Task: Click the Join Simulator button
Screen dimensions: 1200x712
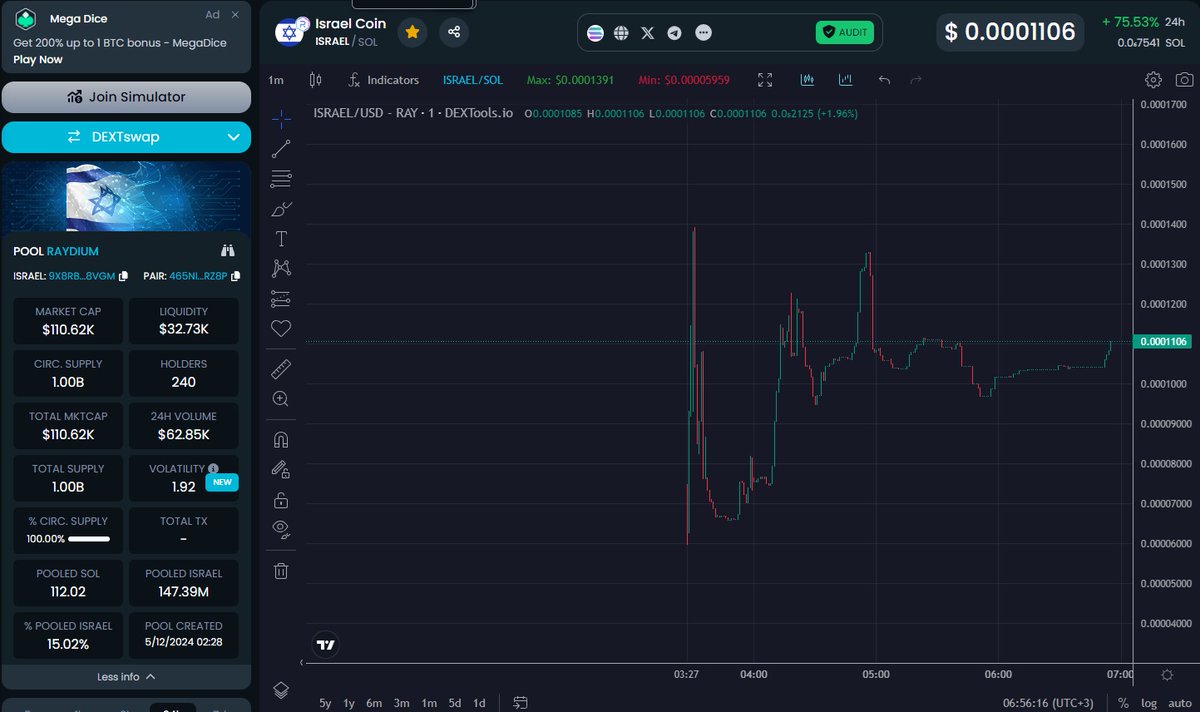Action: tap(126, 97)
